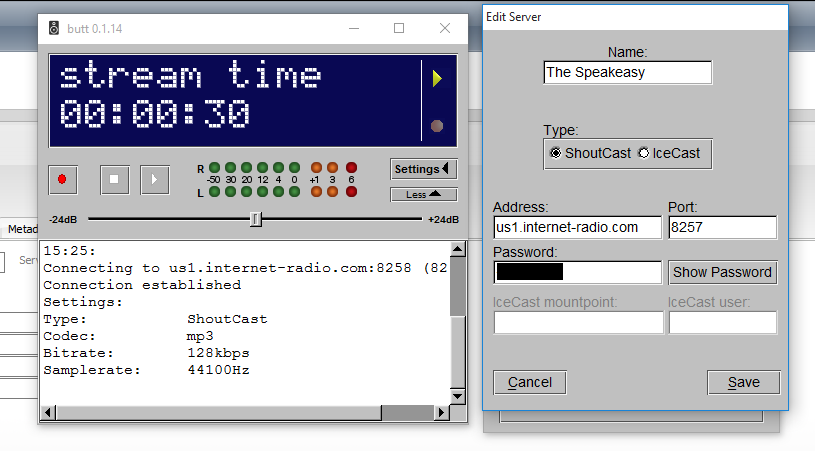815x451 pixels.
Task: Click the gain slider handle
Action: 256,219
